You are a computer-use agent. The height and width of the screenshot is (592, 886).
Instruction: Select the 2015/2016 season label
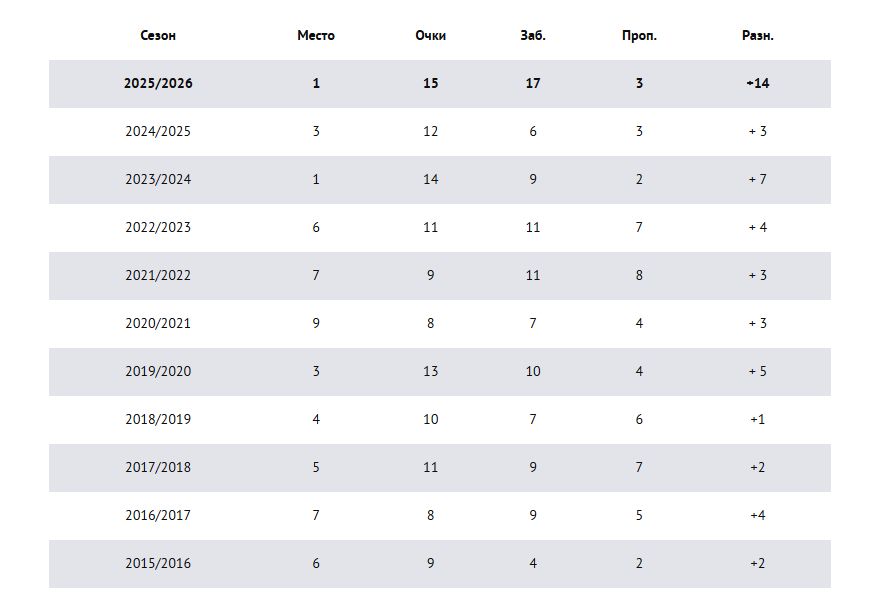[x=158, y=564]
